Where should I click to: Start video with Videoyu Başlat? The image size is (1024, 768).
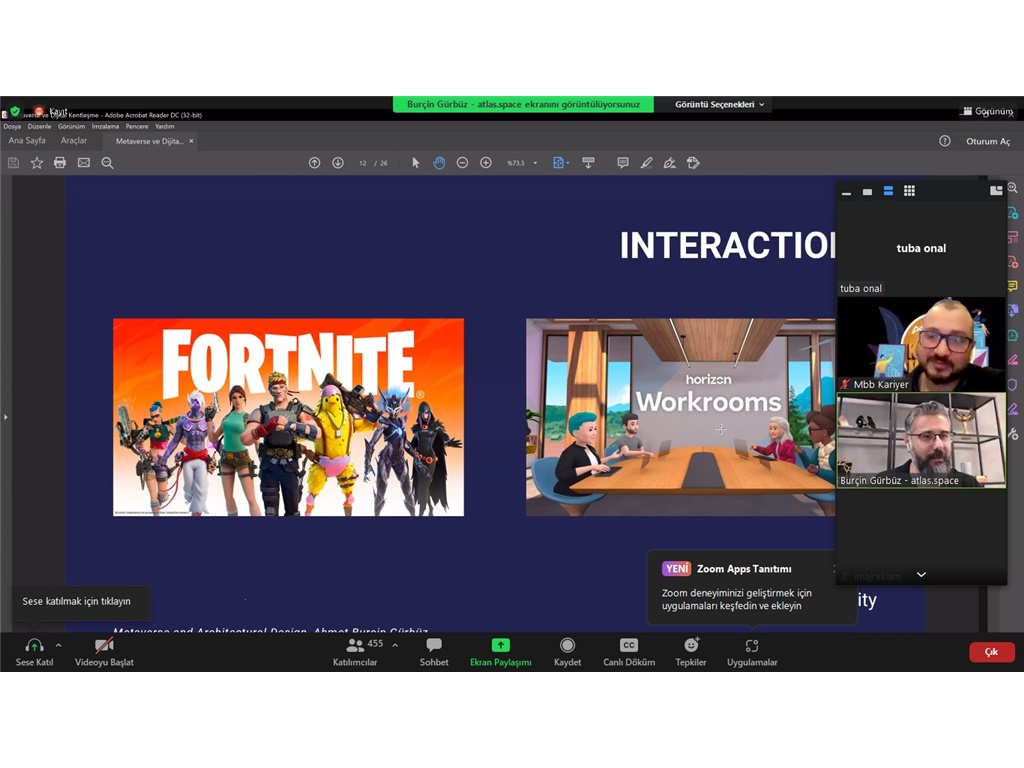click(104, 652)
